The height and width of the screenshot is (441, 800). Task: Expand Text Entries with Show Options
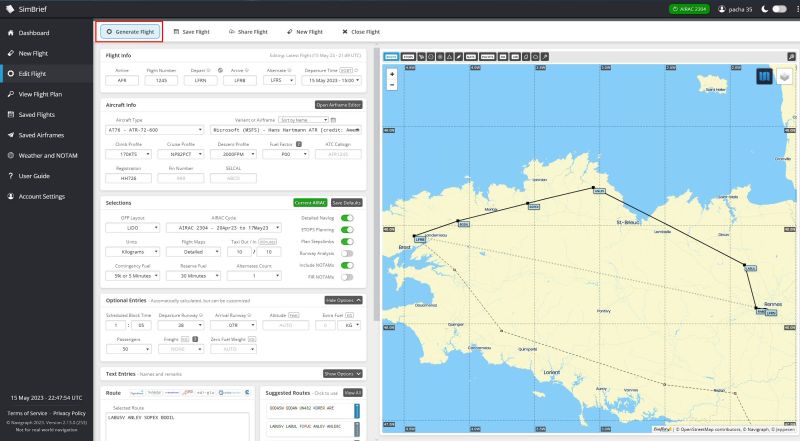coord(343,374)
